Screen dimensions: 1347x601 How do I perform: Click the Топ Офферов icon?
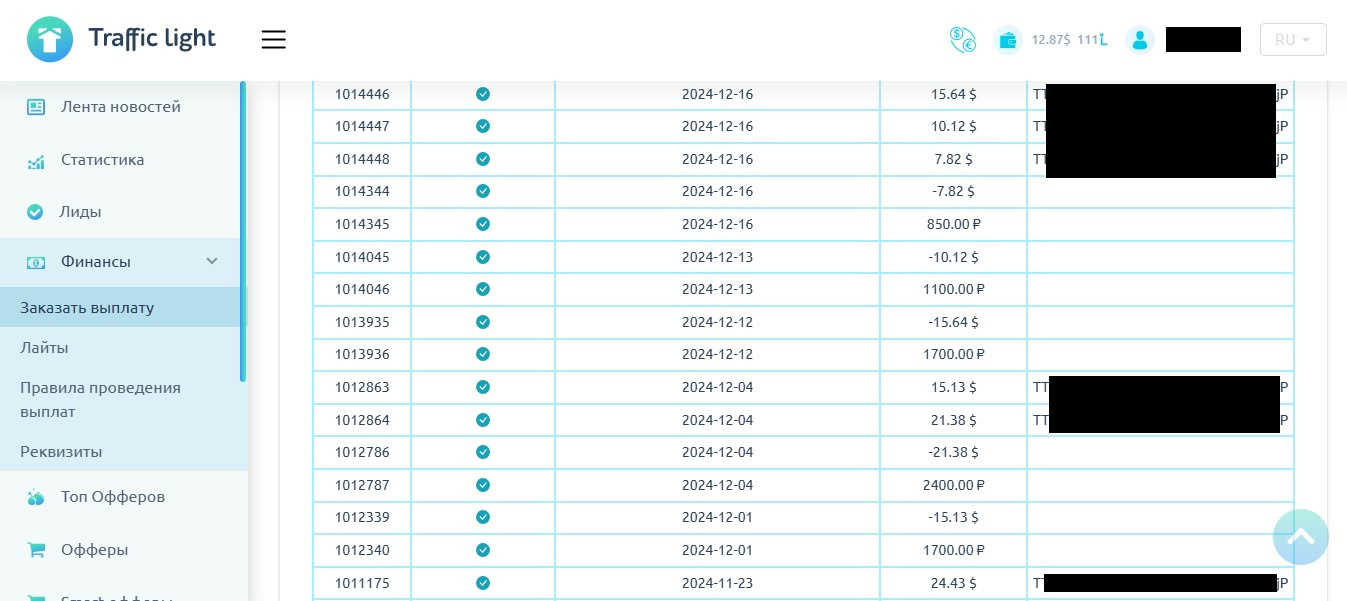pyautogui.click(x=36, y=497)
